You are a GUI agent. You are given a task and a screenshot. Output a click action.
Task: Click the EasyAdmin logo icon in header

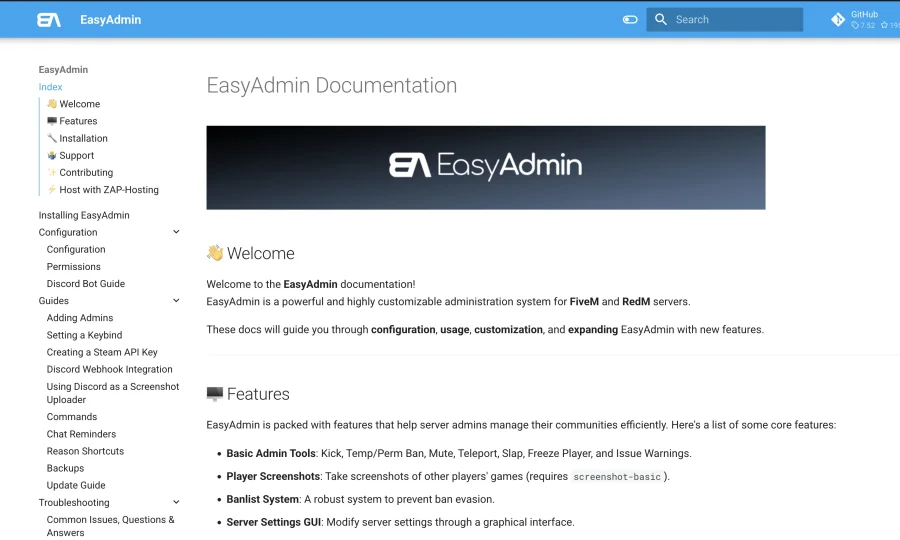click(x=49, y=20)
